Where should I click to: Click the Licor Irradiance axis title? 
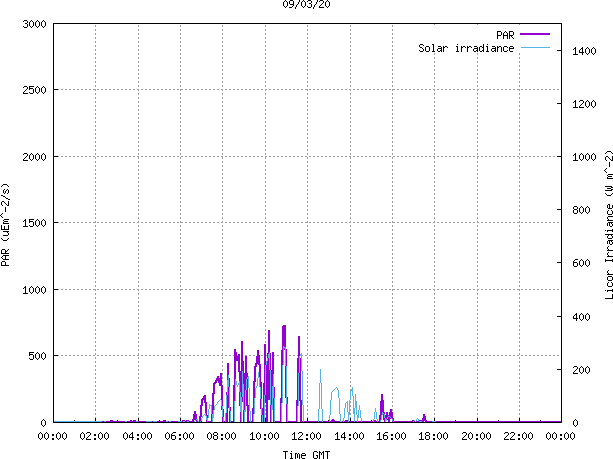[608, 225]
